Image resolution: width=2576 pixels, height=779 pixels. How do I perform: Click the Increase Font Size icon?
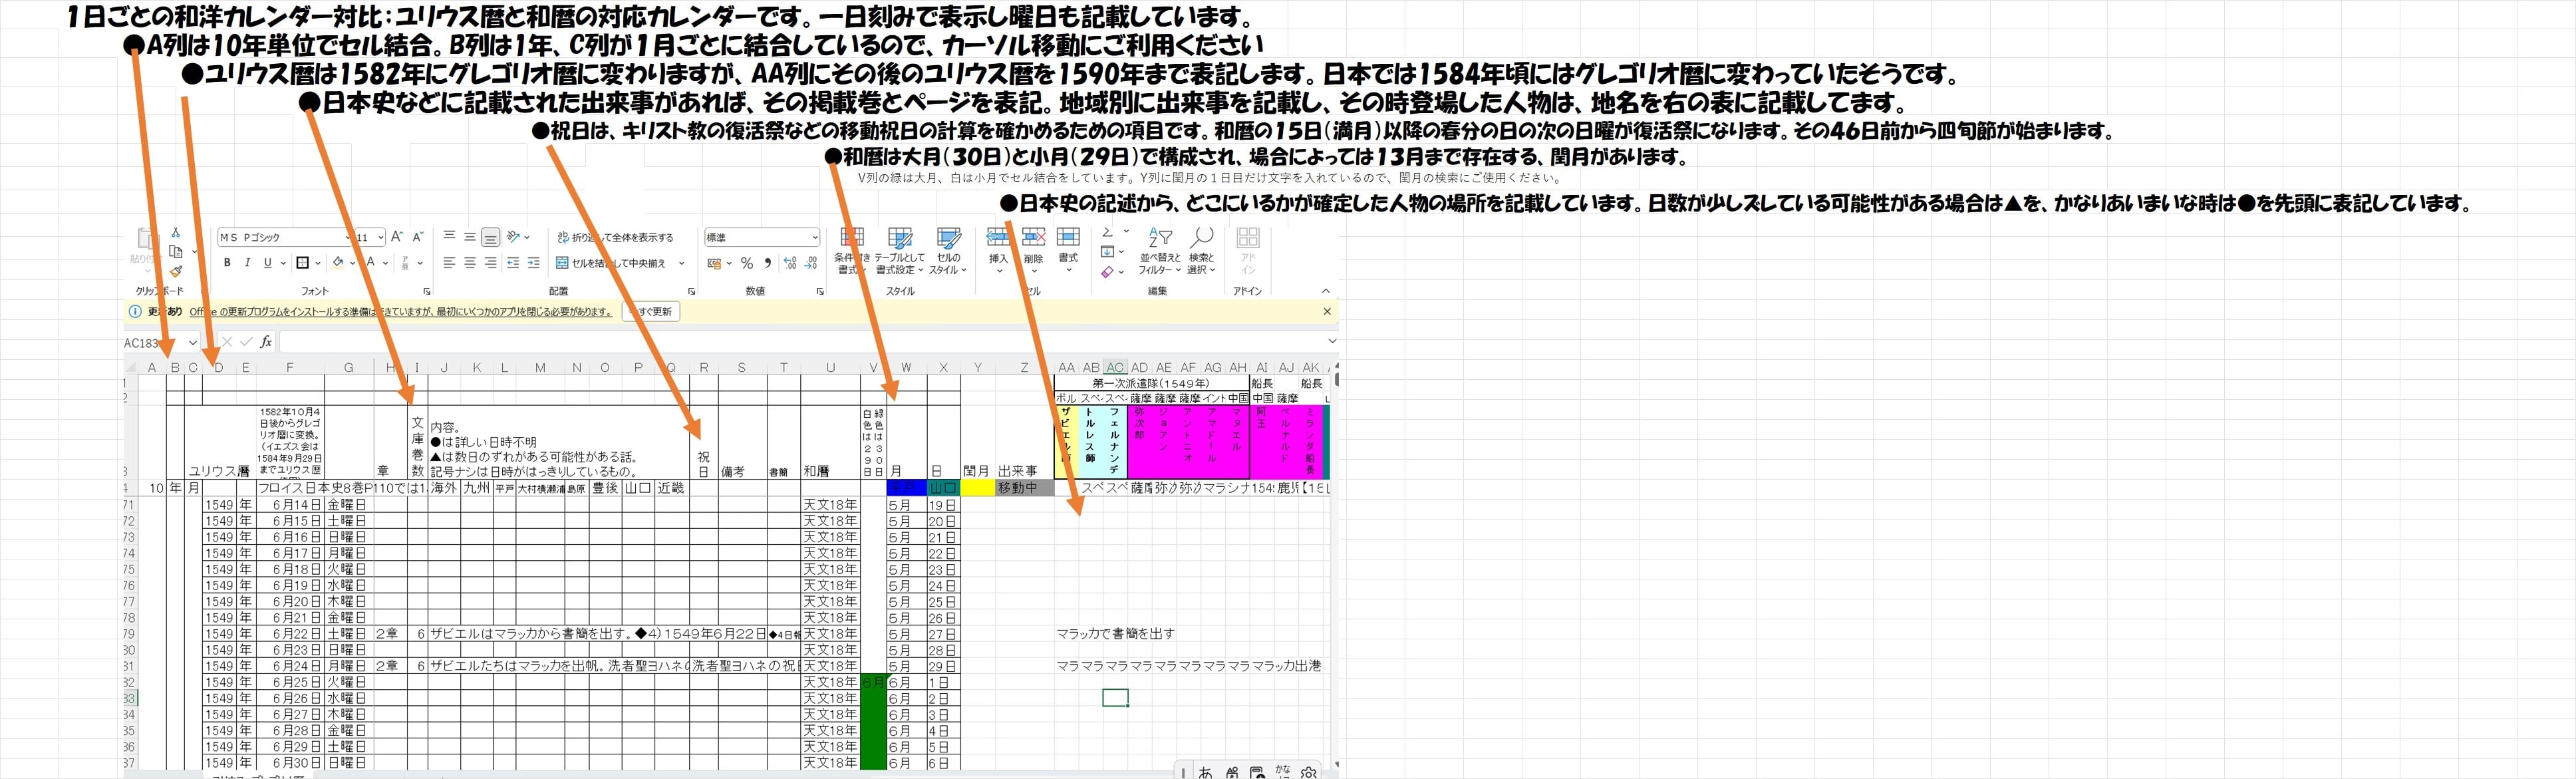pyautogui.click(x=396, y=237)
